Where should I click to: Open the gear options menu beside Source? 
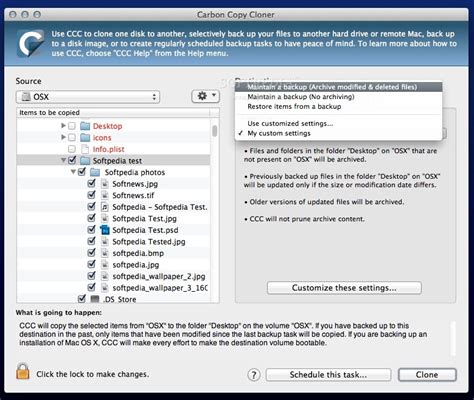205,96
